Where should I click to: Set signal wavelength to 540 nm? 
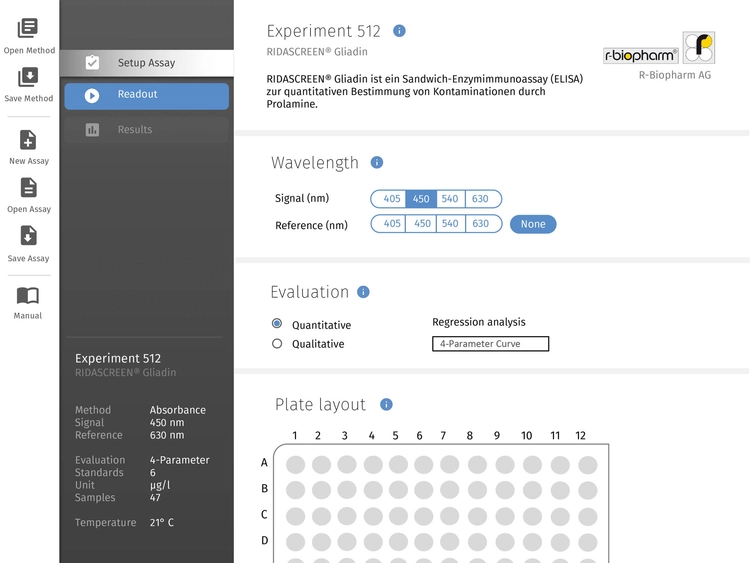(x=450, y=199)
